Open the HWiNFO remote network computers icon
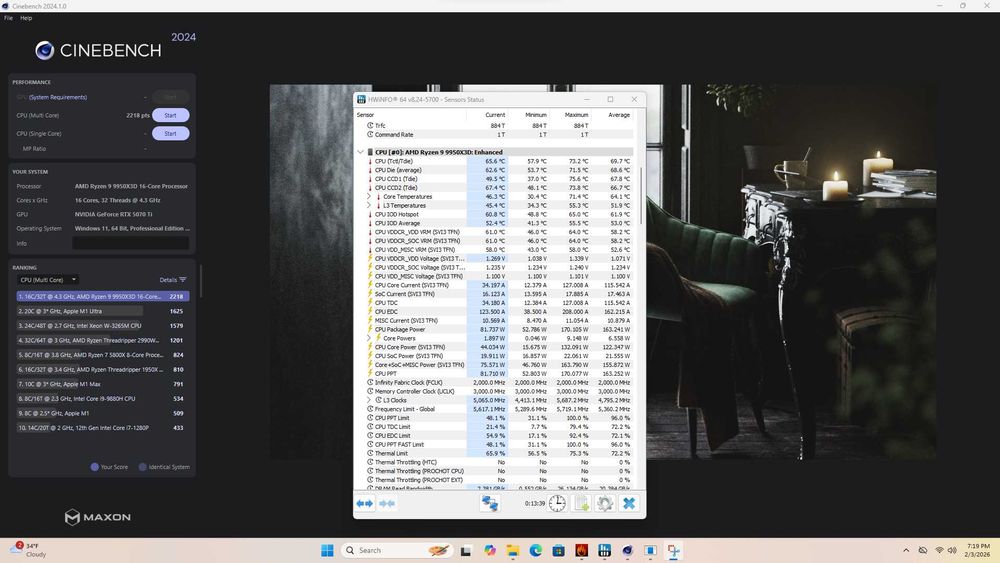Image resolution: width=1000 pixels, height=563 pixels. point(490,503)
